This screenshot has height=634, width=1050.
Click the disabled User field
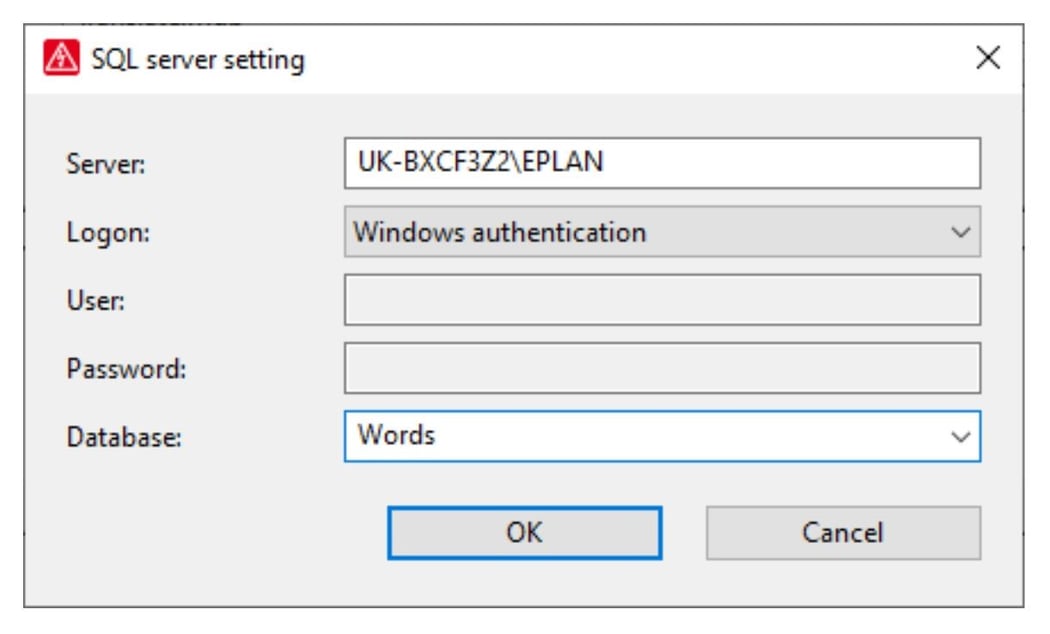661,300
